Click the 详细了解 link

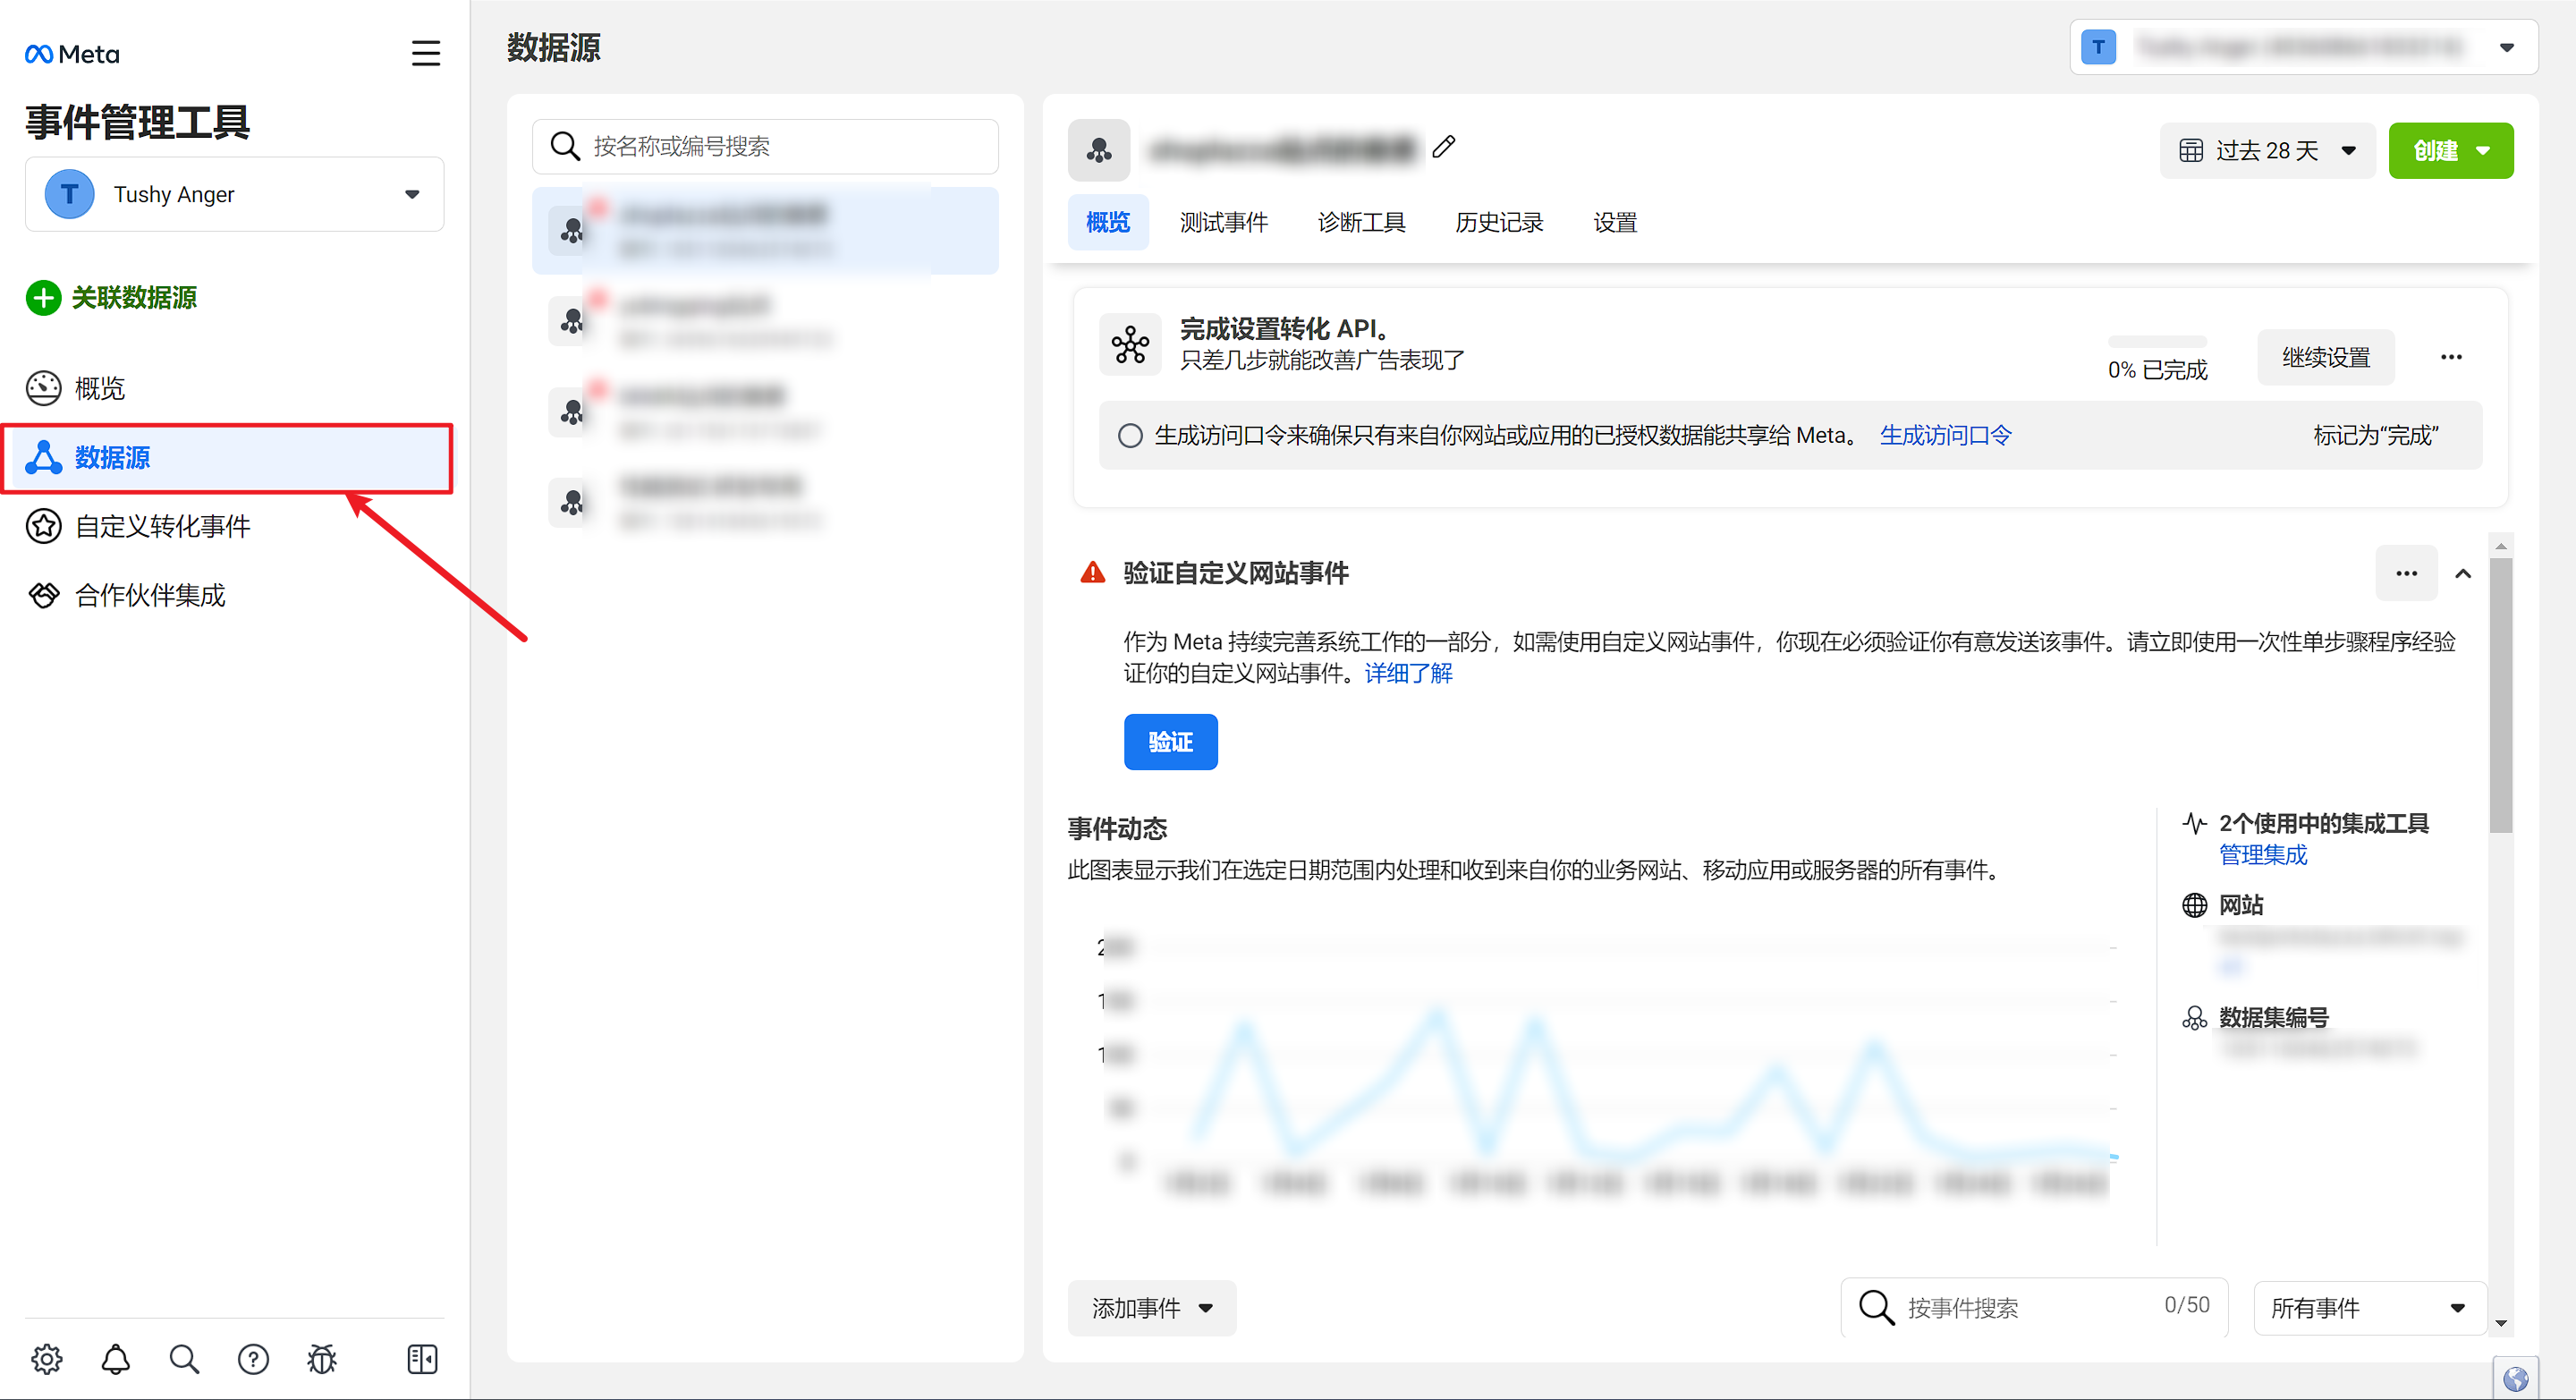pos(1408,673)
